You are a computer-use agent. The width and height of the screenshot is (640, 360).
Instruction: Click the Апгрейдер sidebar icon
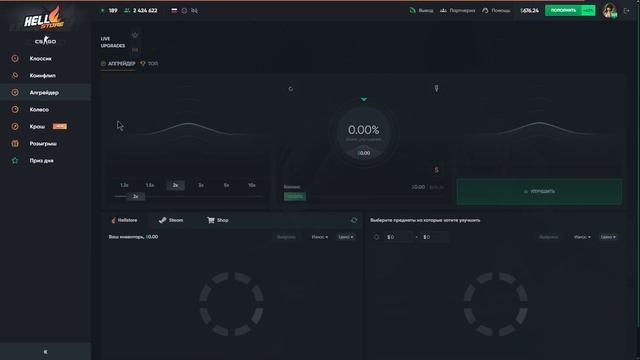click(15, 93)
